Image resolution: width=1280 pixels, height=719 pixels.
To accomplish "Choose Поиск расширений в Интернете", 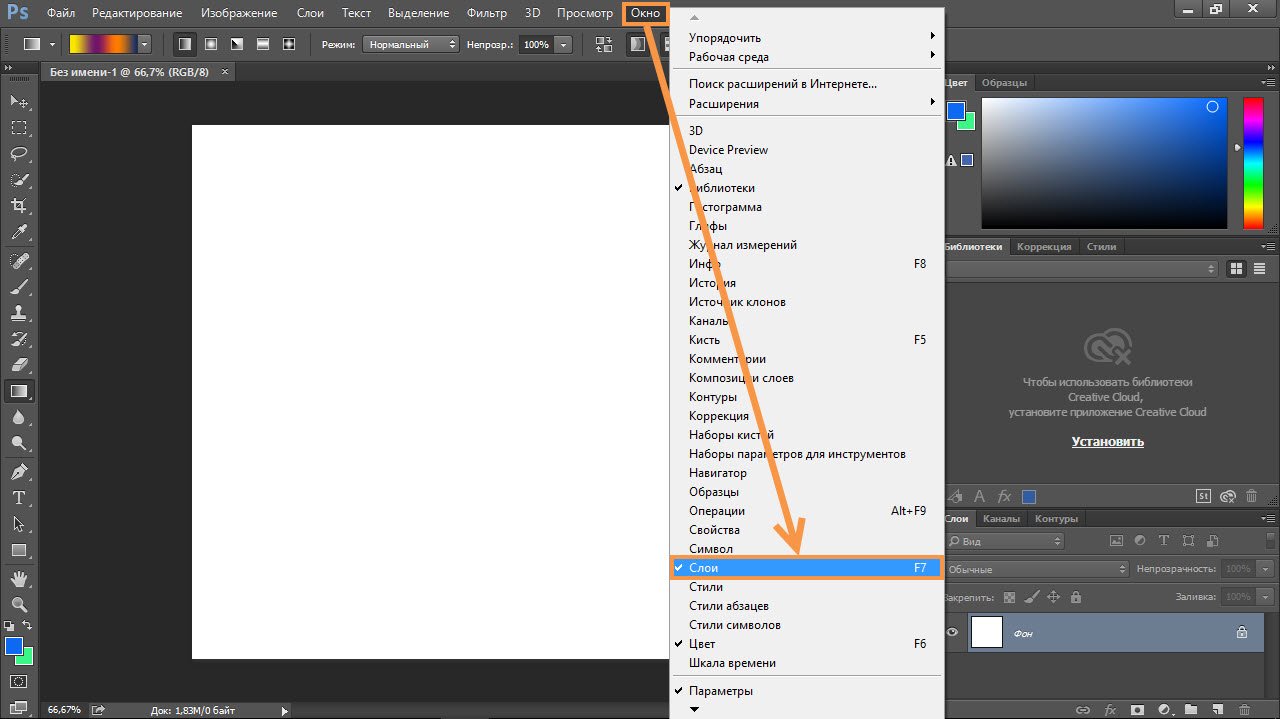I will click(x=782, y=84).
